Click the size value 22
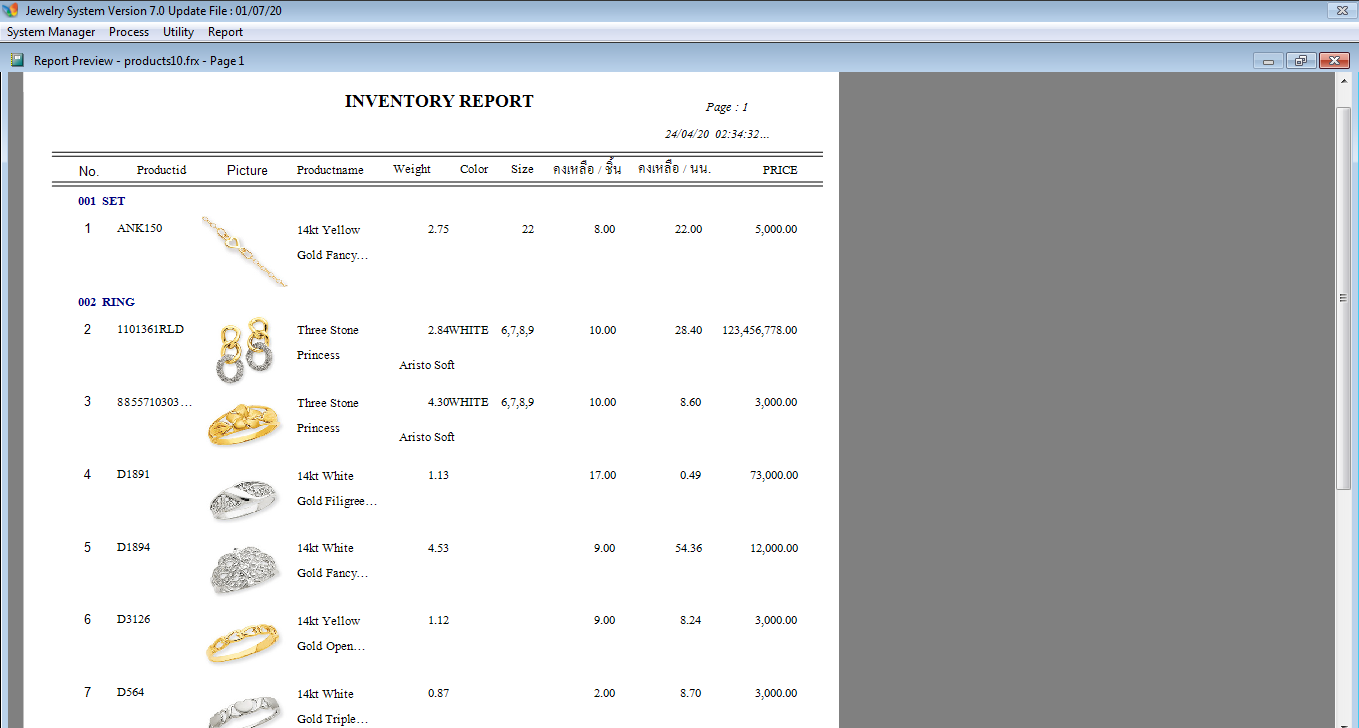The width and height of the screenshot is (1359, 728). point(528,229)
